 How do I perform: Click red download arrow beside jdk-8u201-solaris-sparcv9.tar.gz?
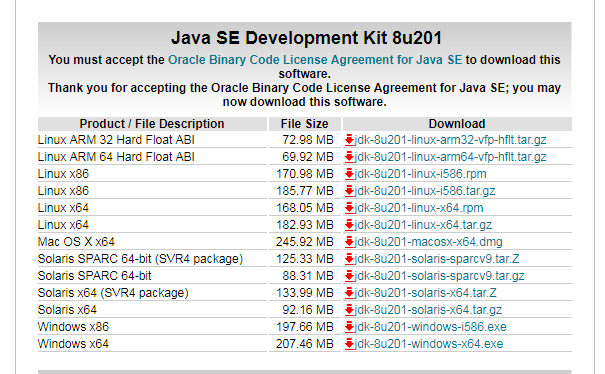point(349,276)
